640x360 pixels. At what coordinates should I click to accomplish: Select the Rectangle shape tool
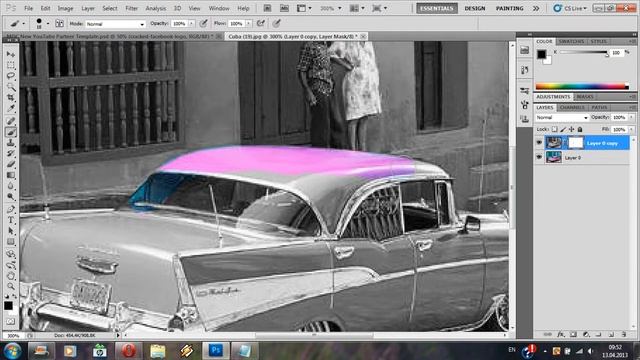[11, 242]
